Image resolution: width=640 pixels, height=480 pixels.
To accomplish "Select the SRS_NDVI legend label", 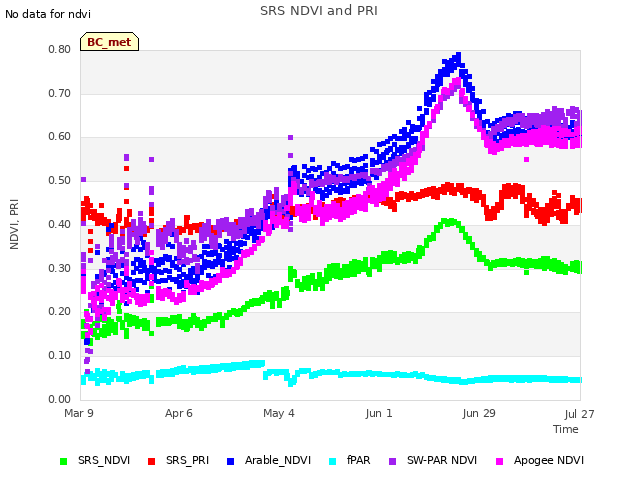I will coord(104,460).
